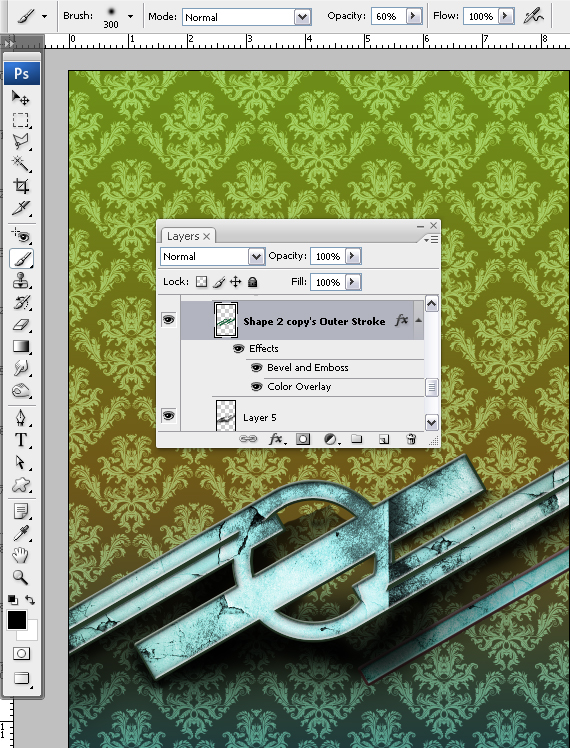Toggle lock all
The height and width of the screenshot is (748, 570).
253,282
